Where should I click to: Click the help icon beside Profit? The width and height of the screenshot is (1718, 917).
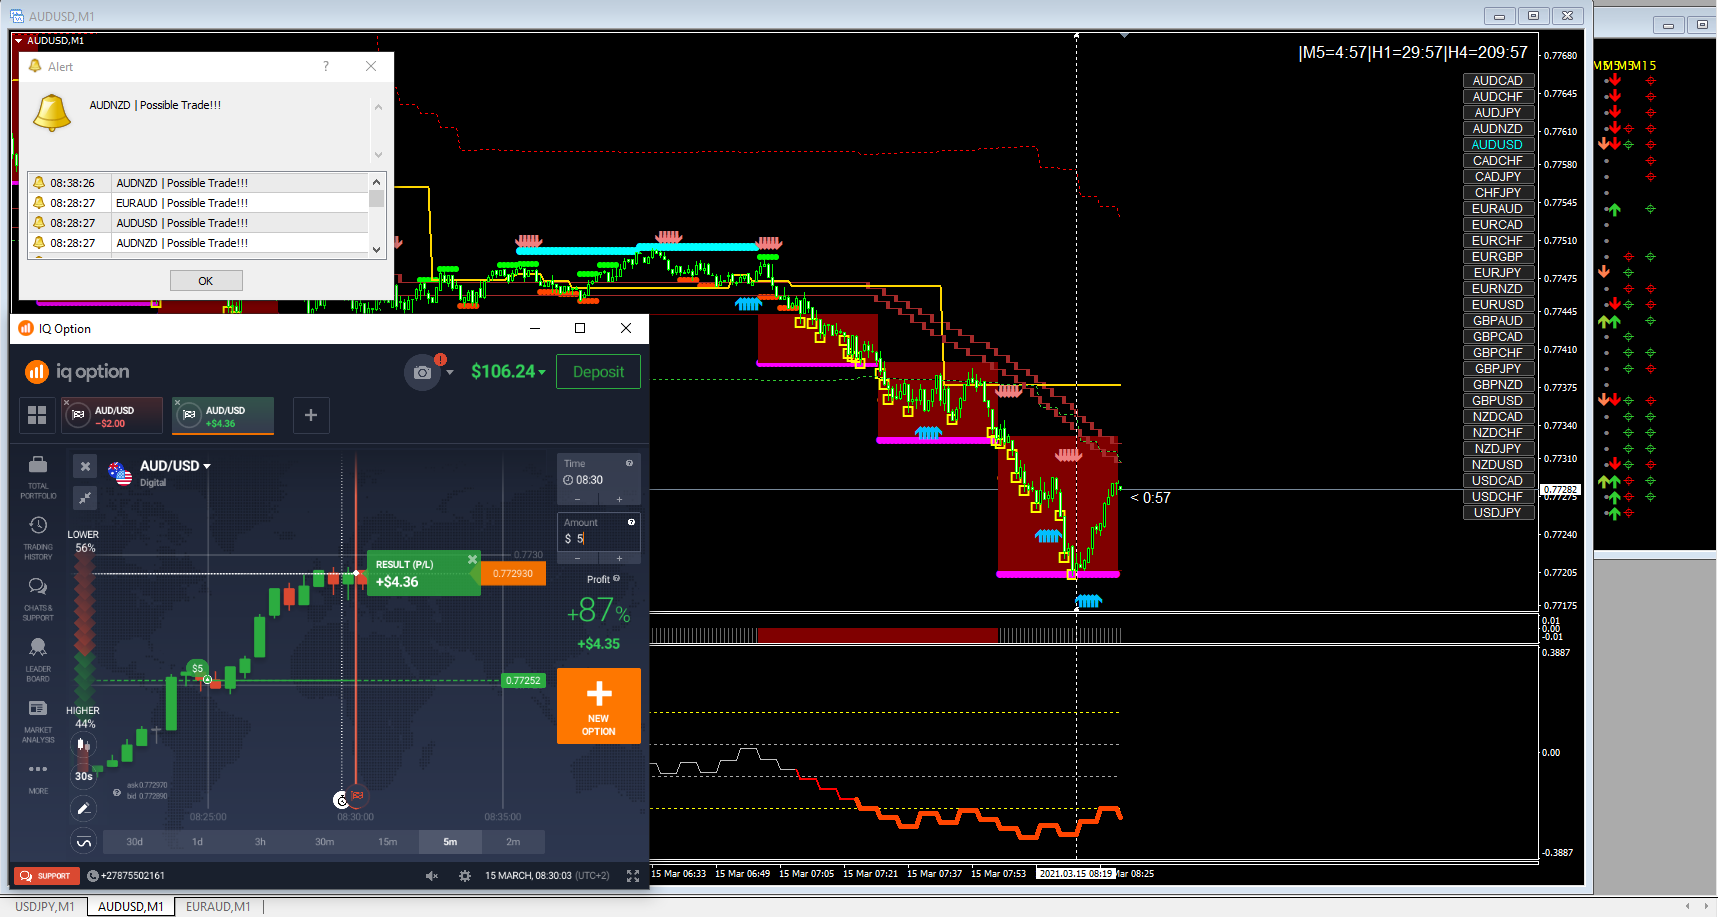pos(616,578)
